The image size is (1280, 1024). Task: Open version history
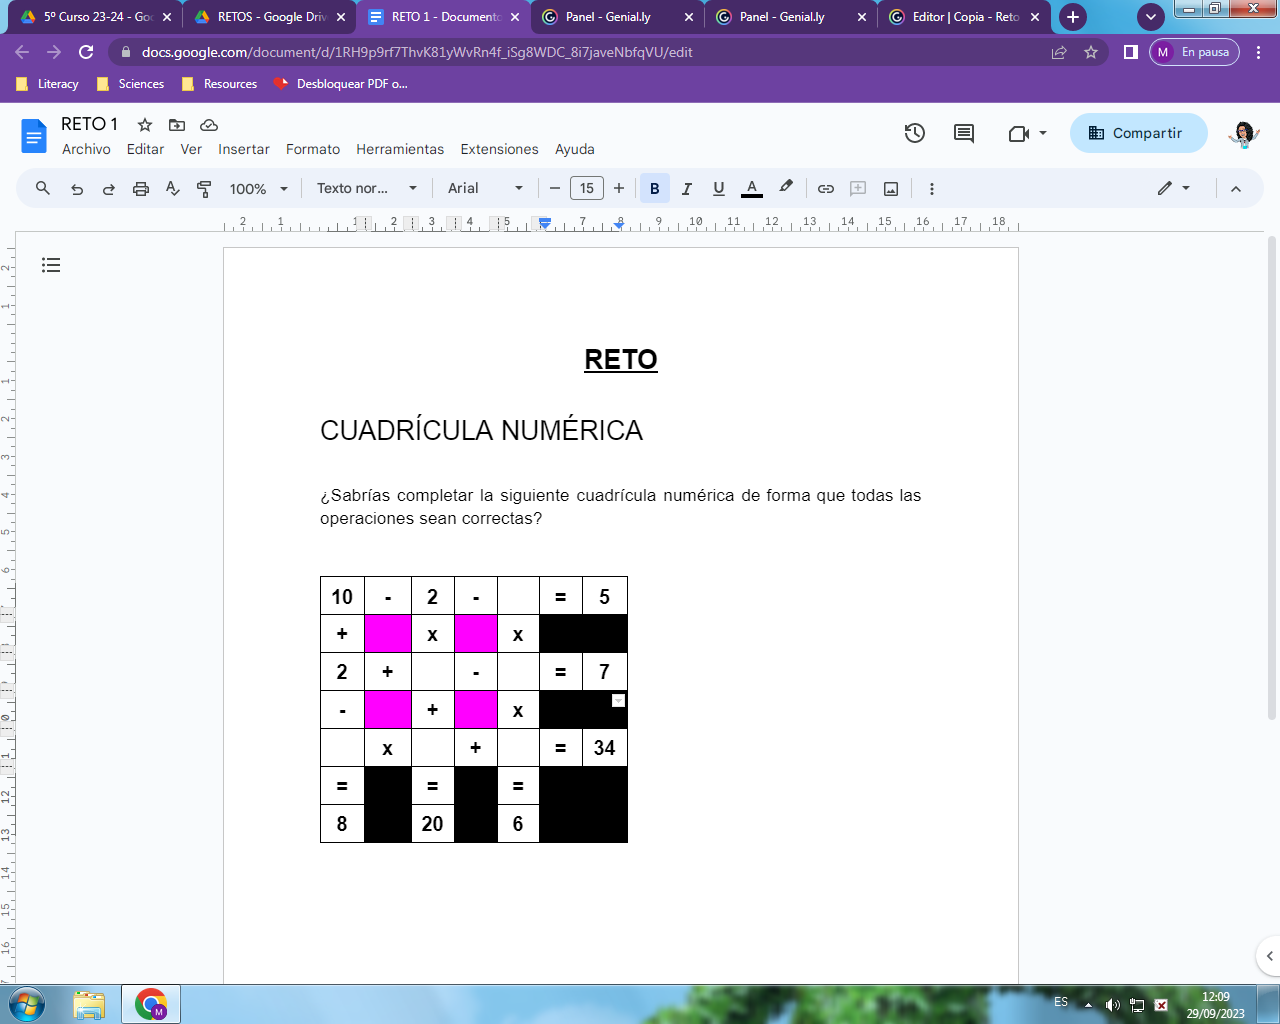click(914, 131)
